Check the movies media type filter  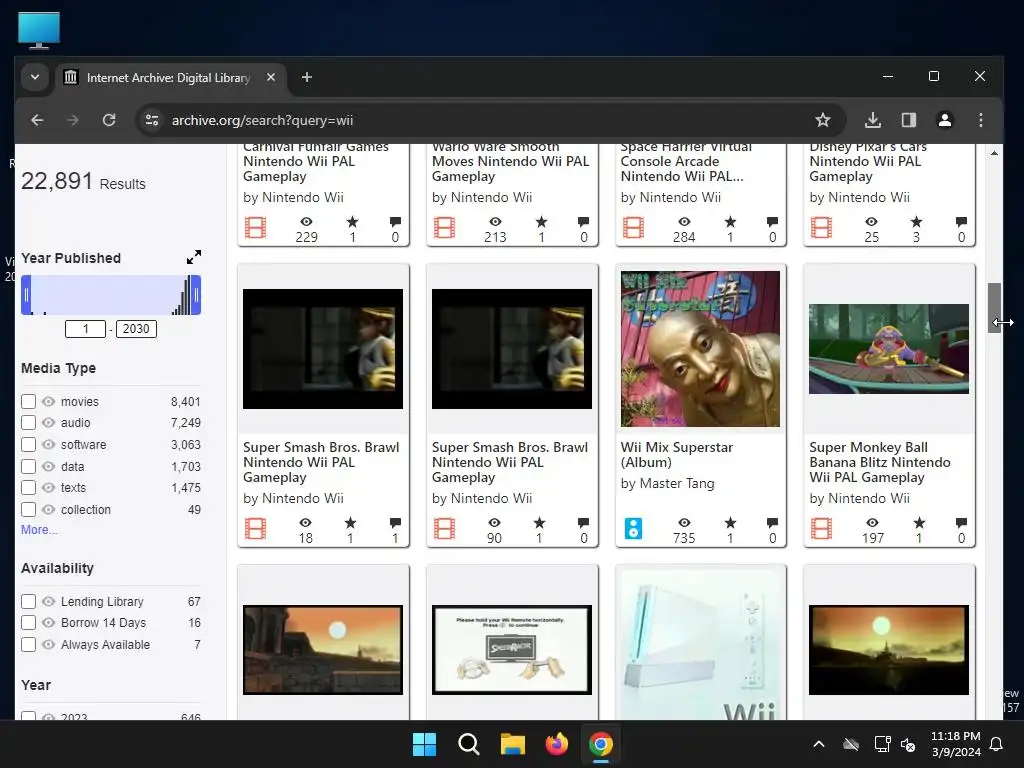tap(28, 401)
